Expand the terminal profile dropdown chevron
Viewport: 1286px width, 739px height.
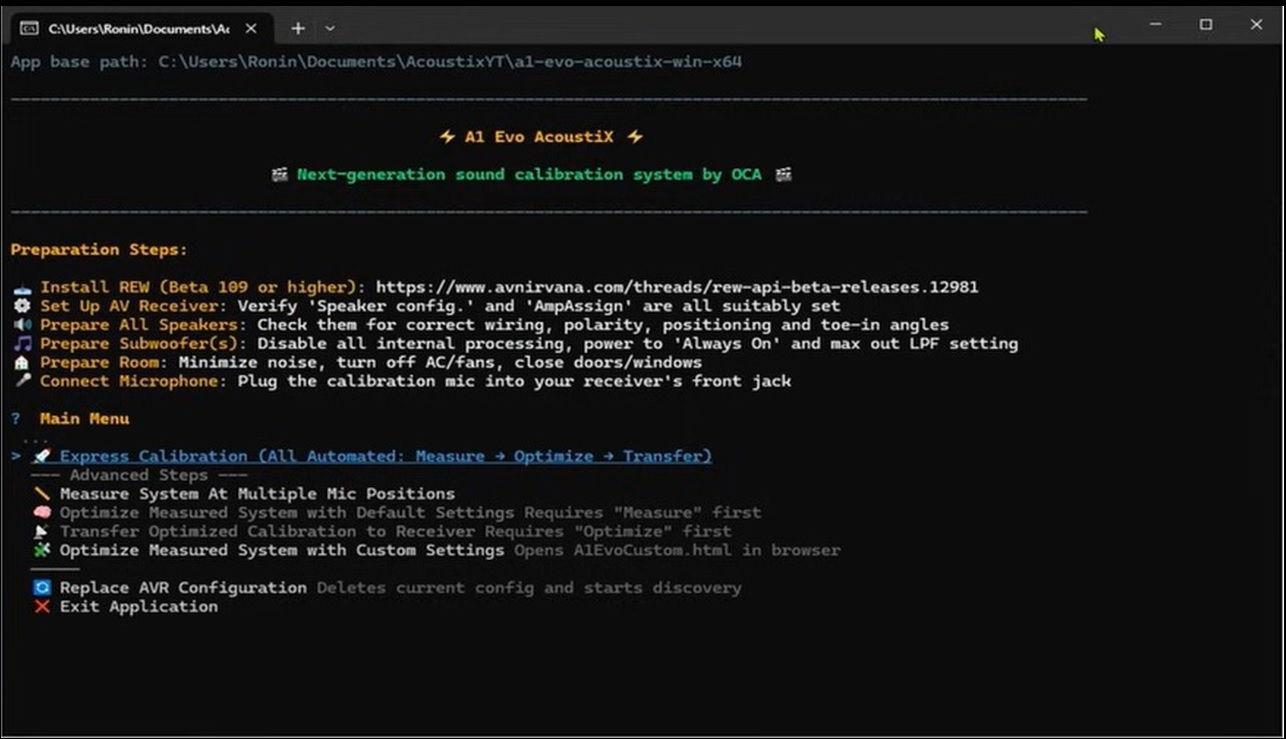(330, 28)
